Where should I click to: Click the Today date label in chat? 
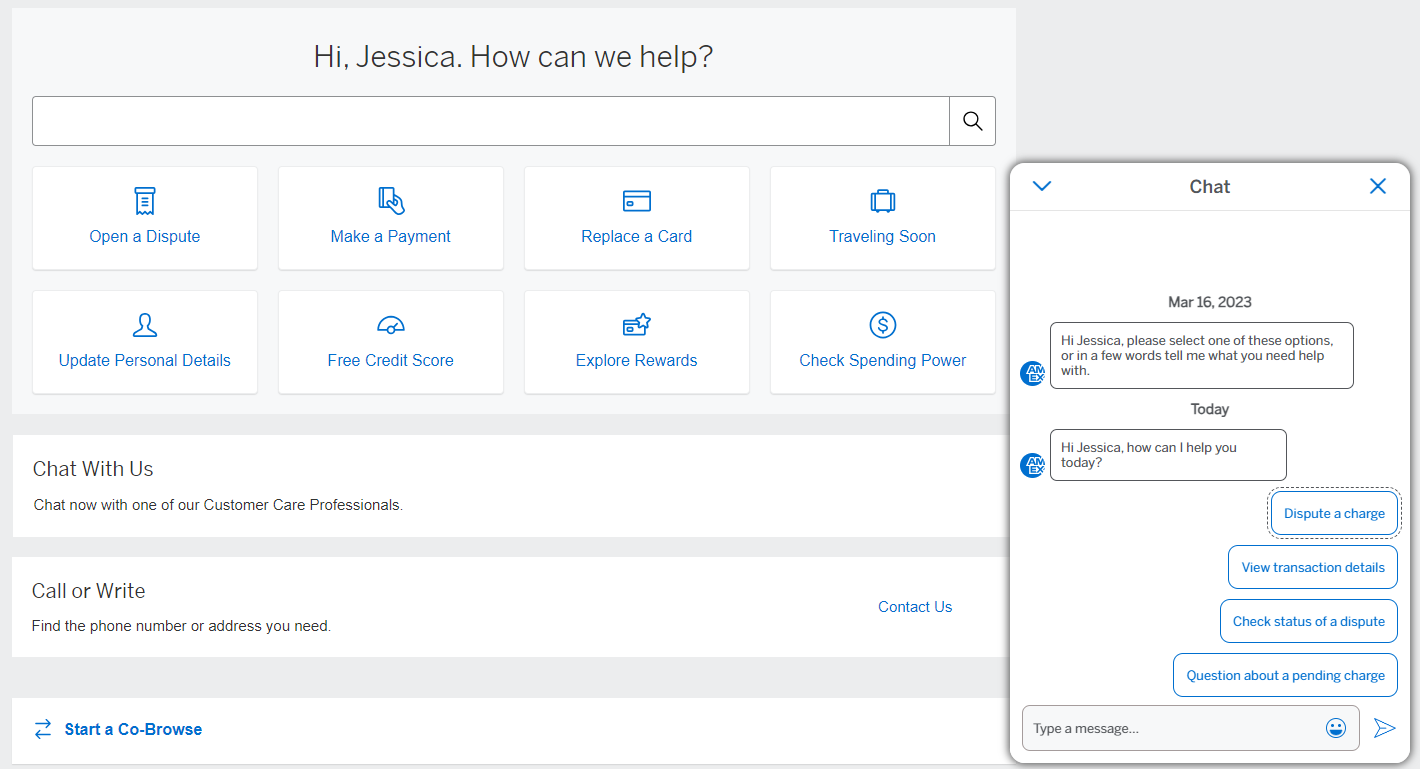click(x=1210, y=409)
